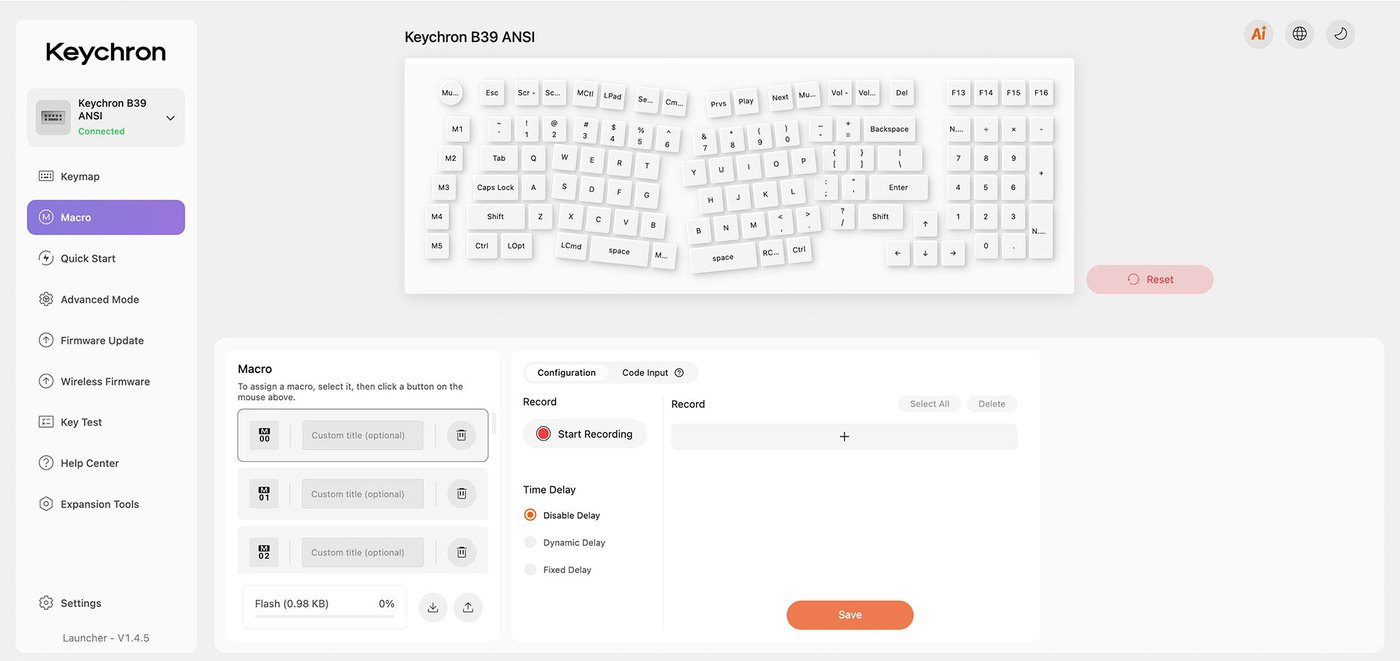Image resolution: width=1400 pixels, height=661 pixels.
Task: Switch to the Configuration tab
Action: pyautogui.click(x=566, y=373)
